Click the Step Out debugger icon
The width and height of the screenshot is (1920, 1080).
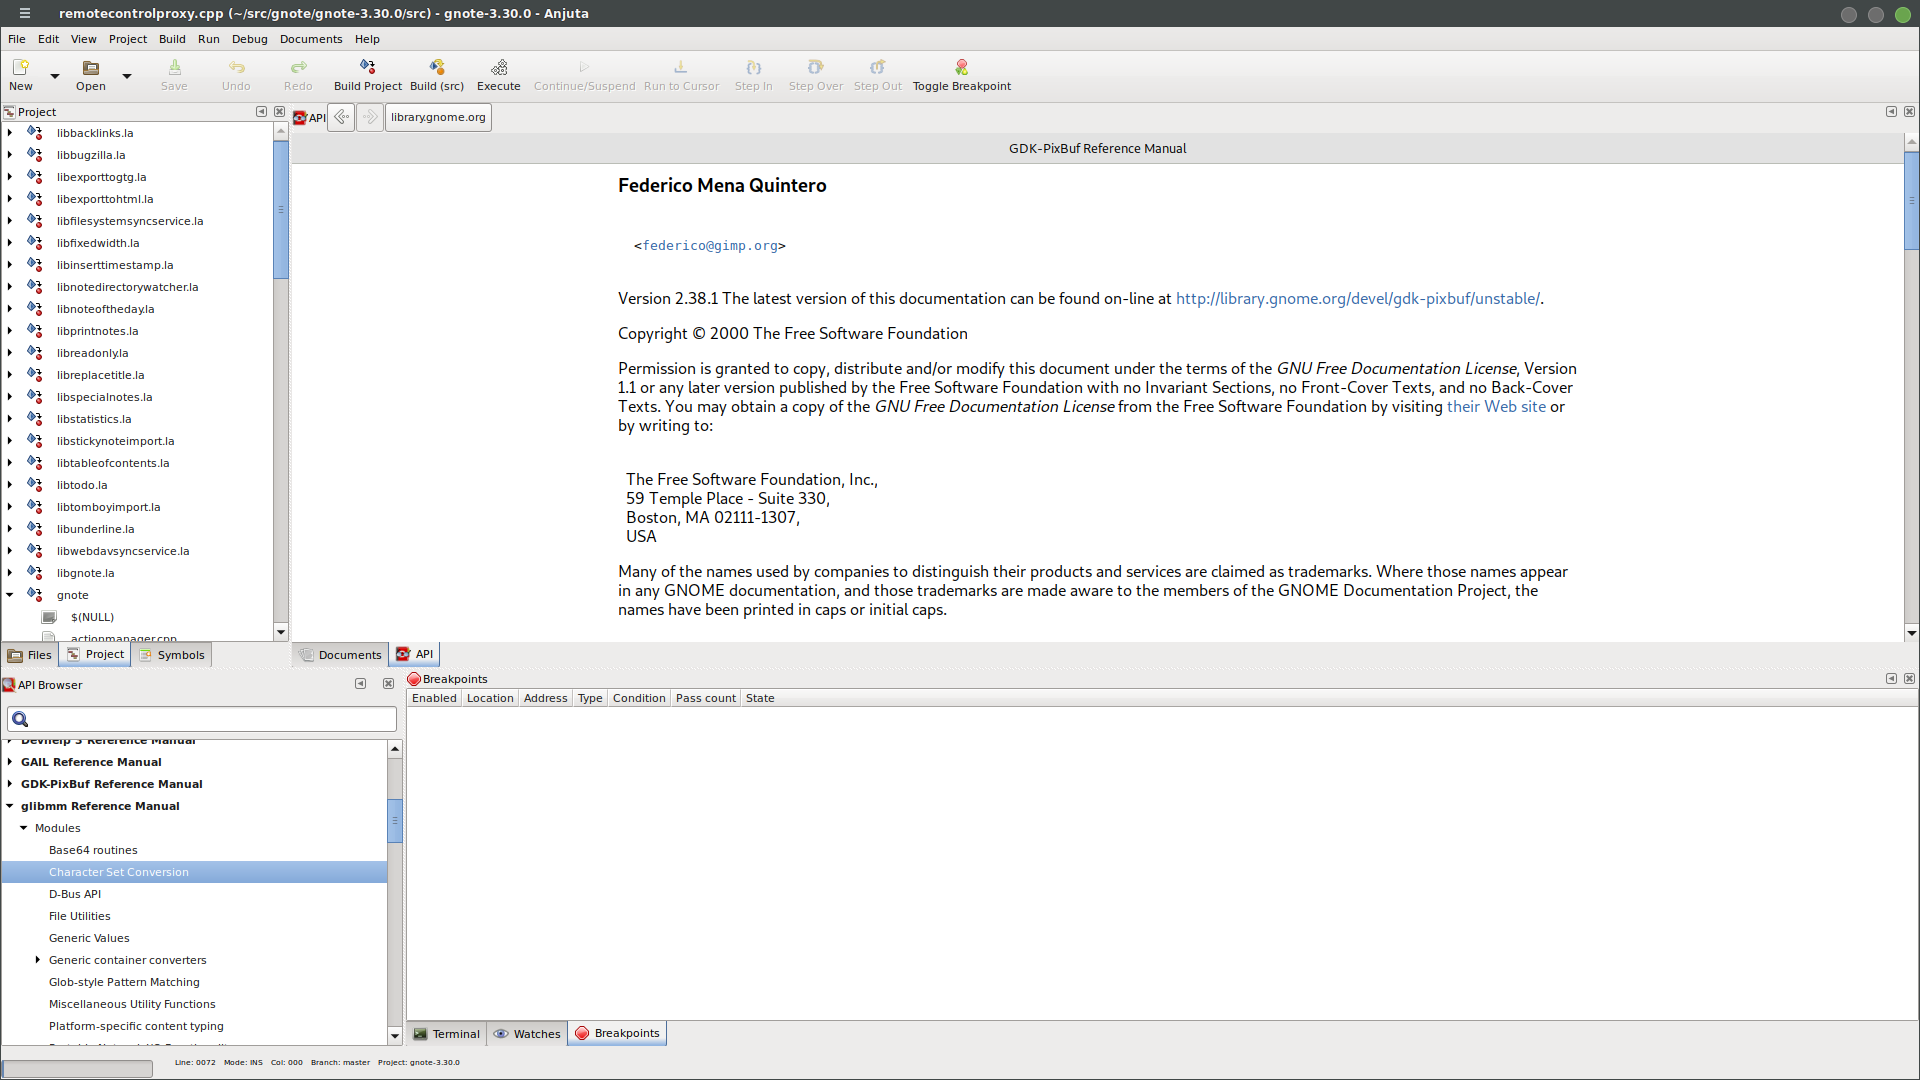877,67
